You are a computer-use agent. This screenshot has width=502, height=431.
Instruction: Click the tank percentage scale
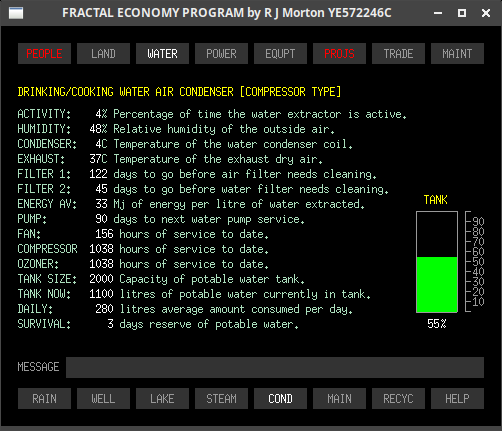pyautogui.click(x=475, y=262)
